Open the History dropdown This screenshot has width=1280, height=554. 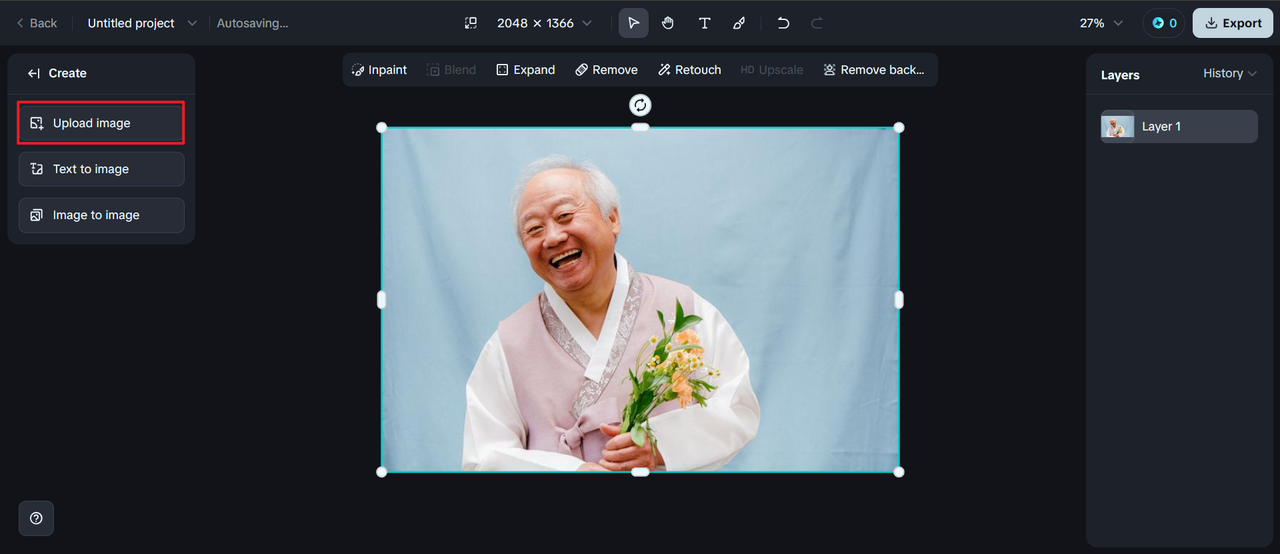coord(1229,73)
